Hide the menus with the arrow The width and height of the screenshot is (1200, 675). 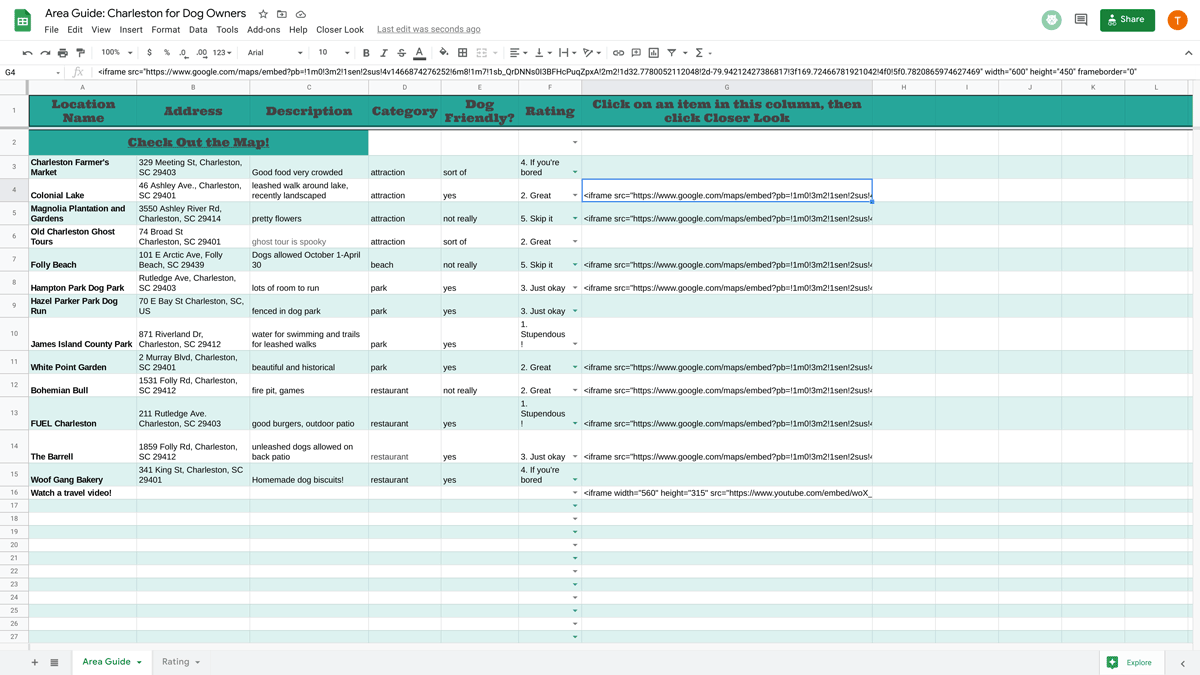1188,53
